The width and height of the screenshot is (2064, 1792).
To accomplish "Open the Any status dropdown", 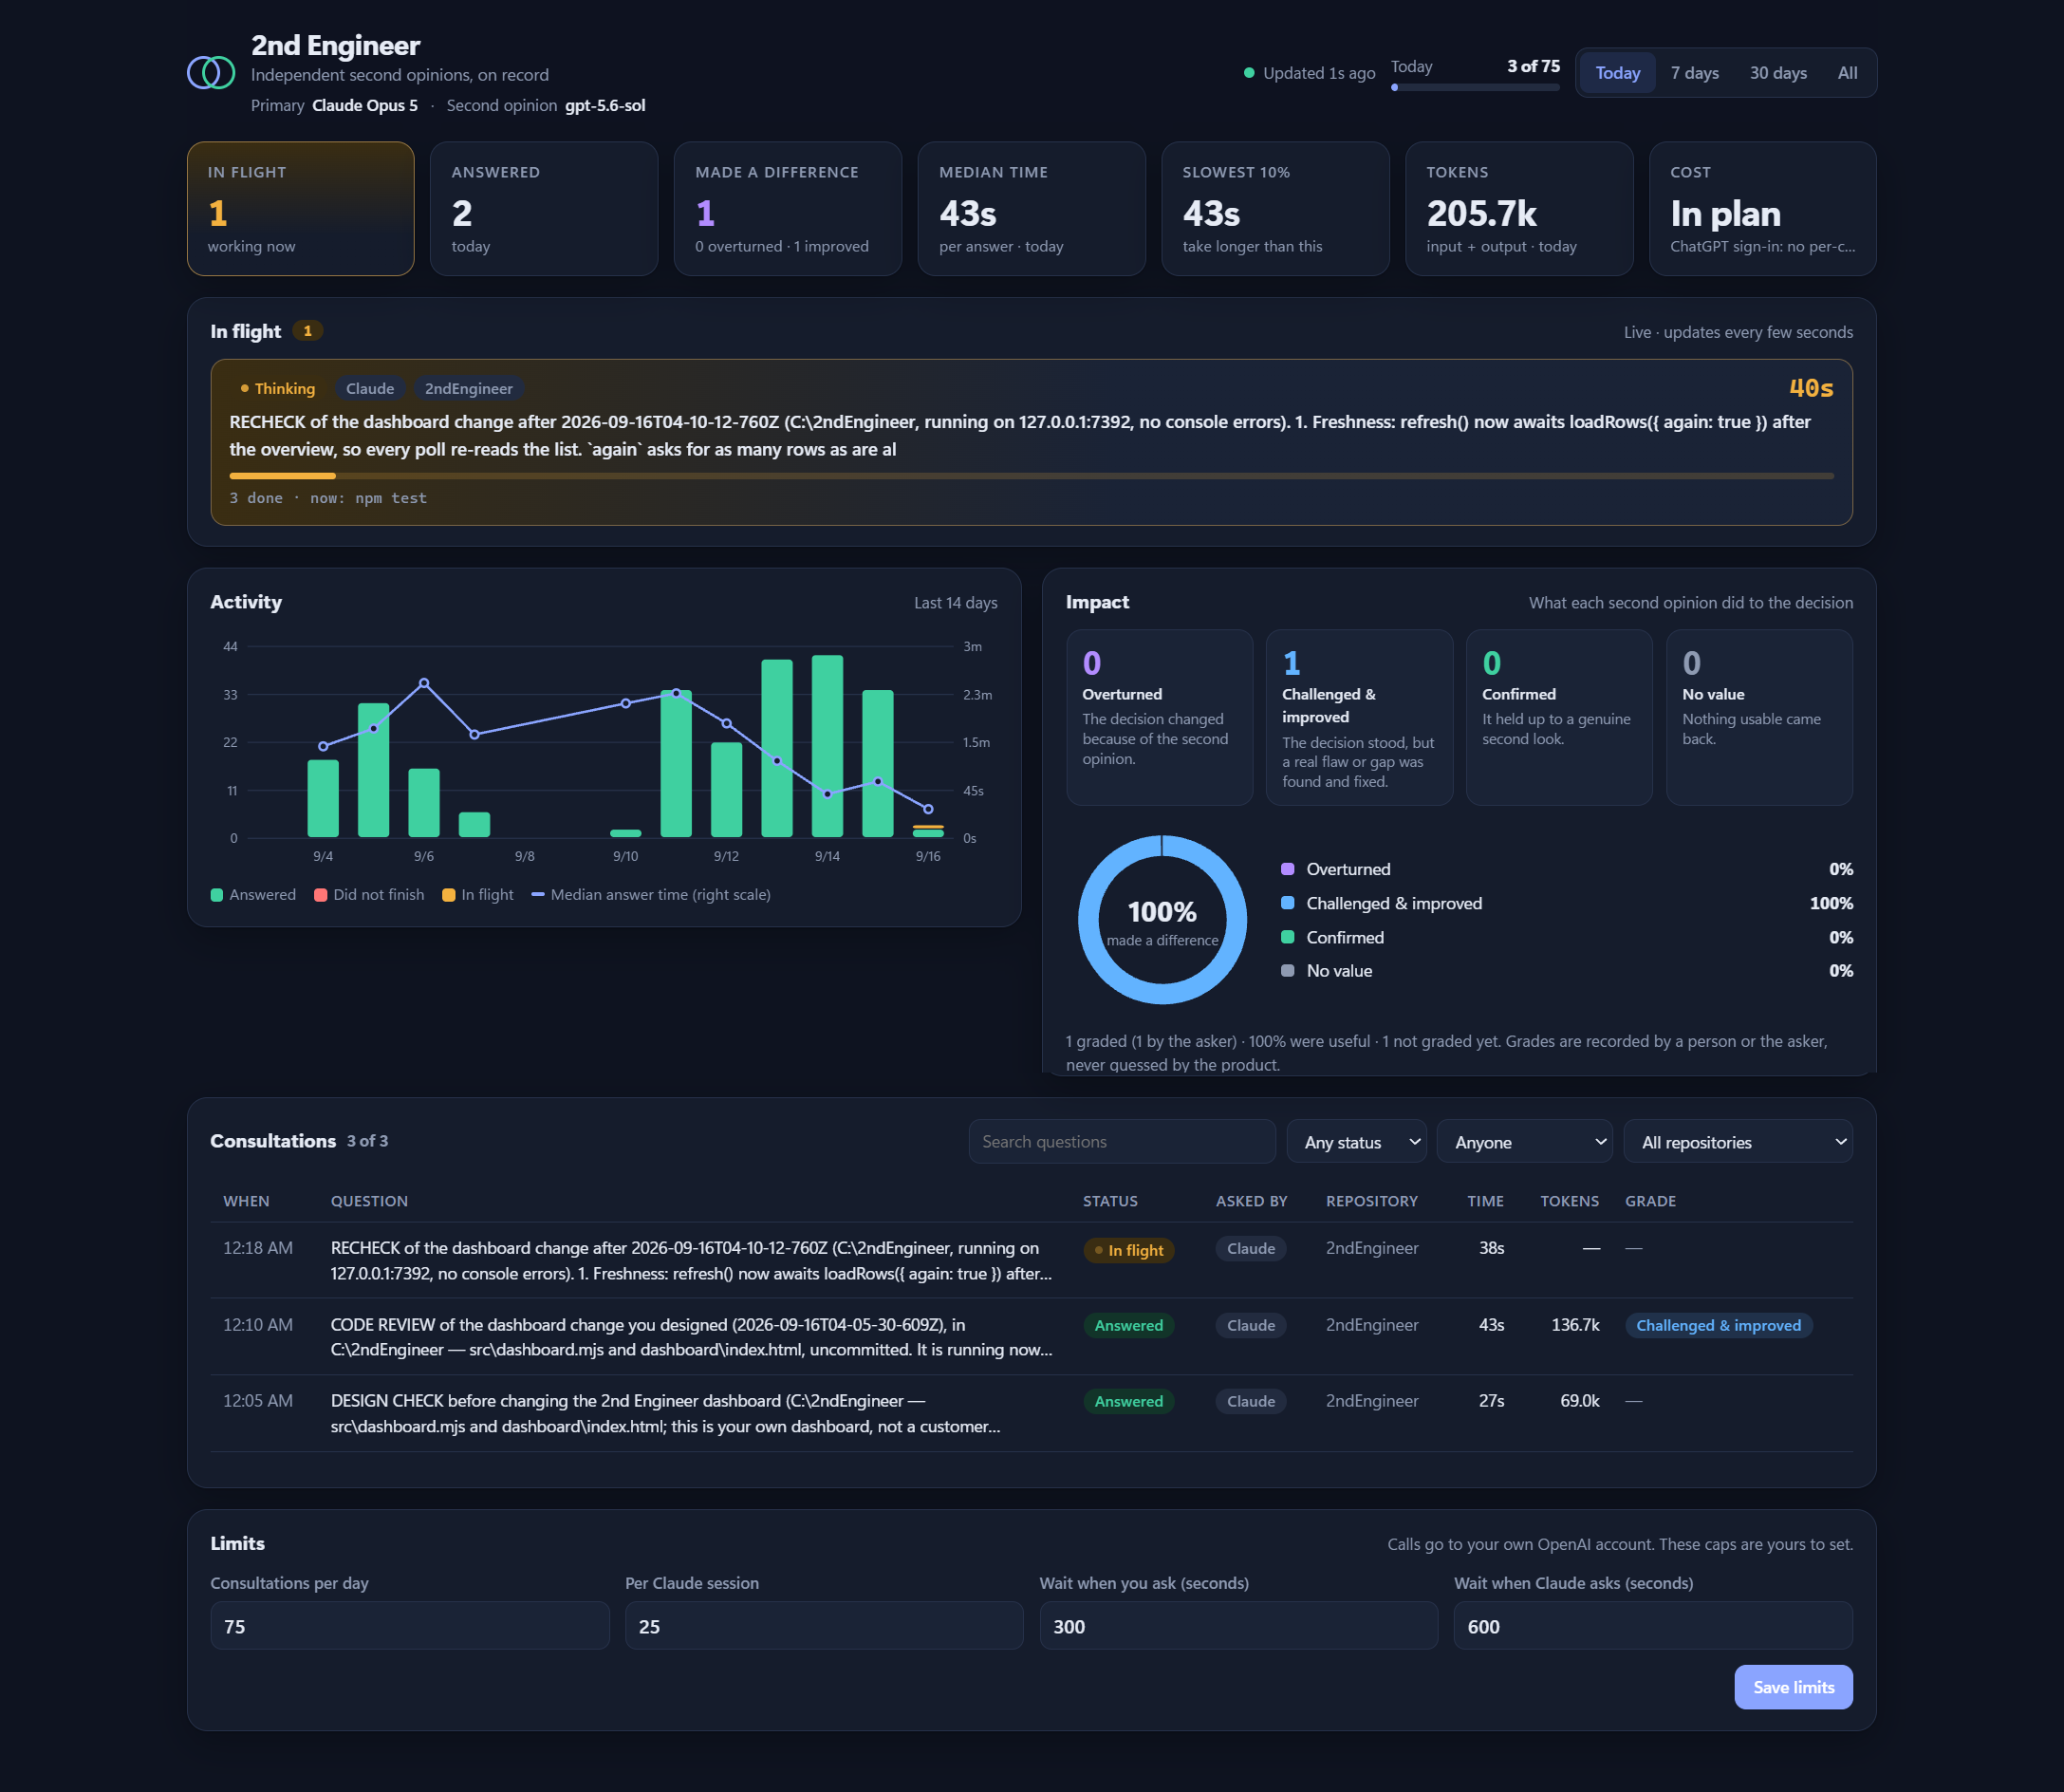I will pos(1357,1141).
